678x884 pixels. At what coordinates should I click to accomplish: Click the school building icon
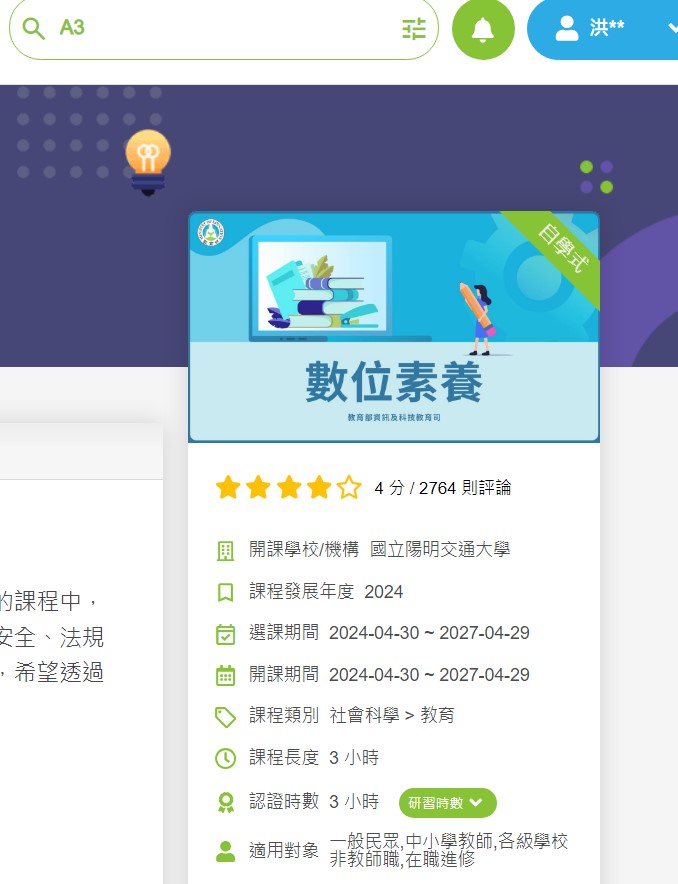tap(226, 550)
